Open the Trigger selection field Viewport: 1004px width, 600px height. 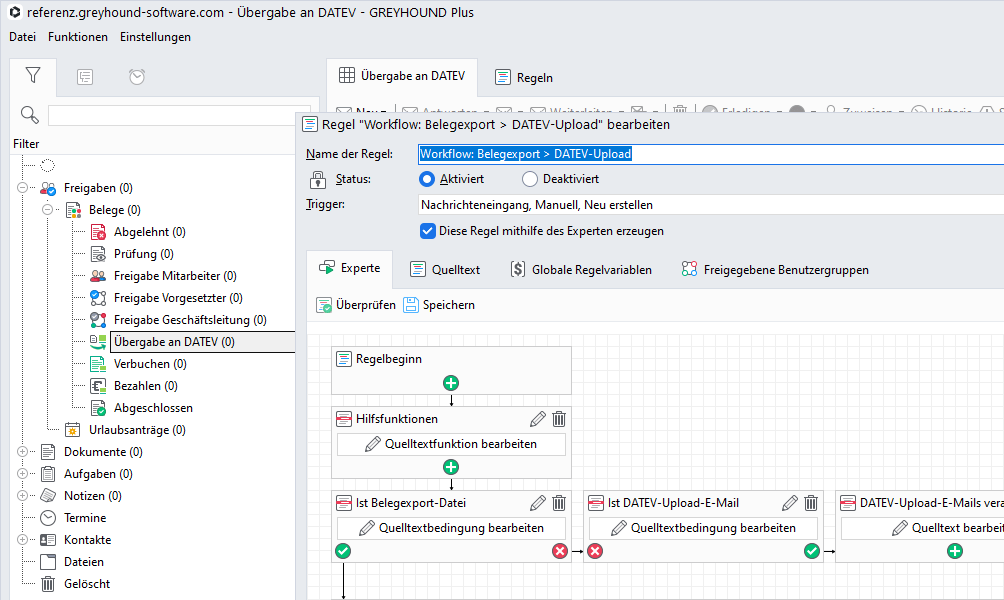[x=711, y=205]
